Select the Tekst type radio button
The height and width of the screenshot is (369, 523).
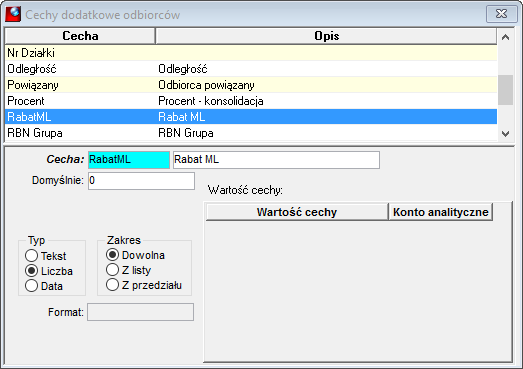pyautogui.click(x=31, y=256)
